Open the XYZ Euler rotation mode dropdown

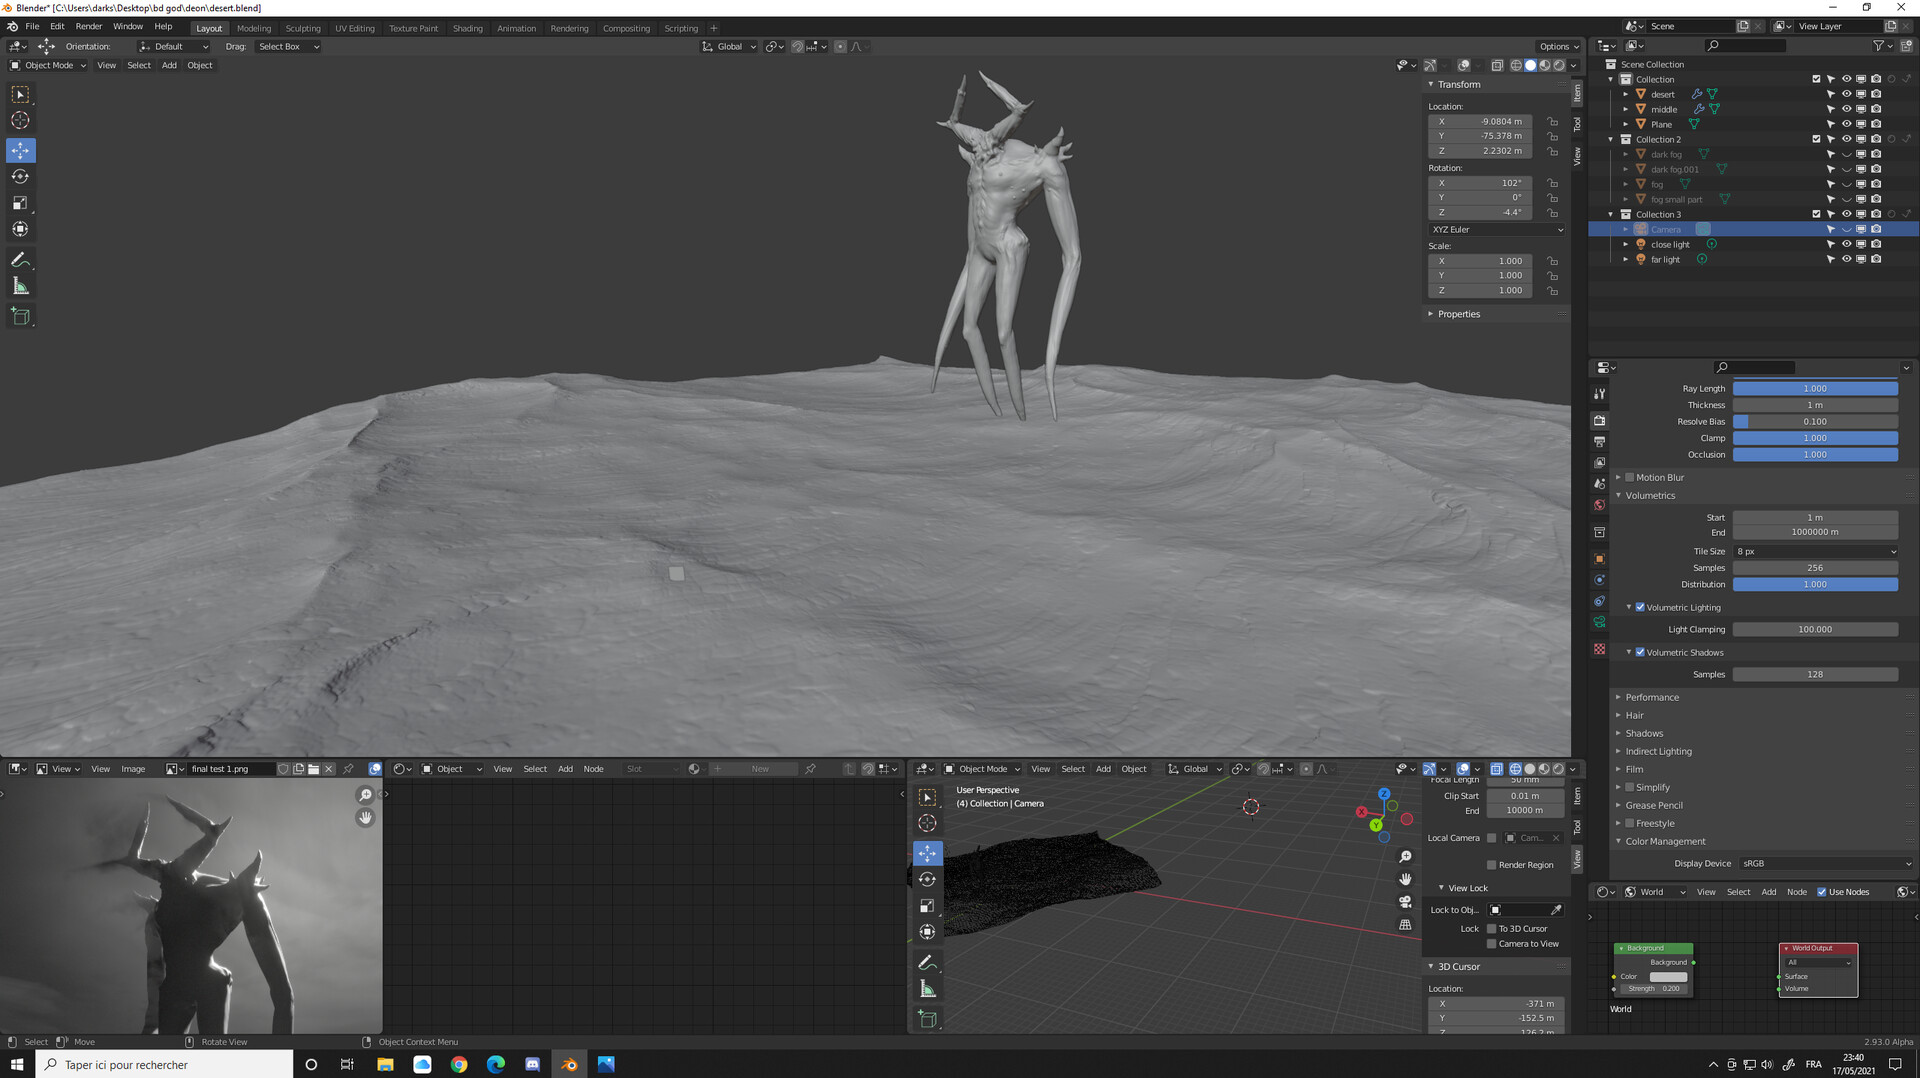1496,229
